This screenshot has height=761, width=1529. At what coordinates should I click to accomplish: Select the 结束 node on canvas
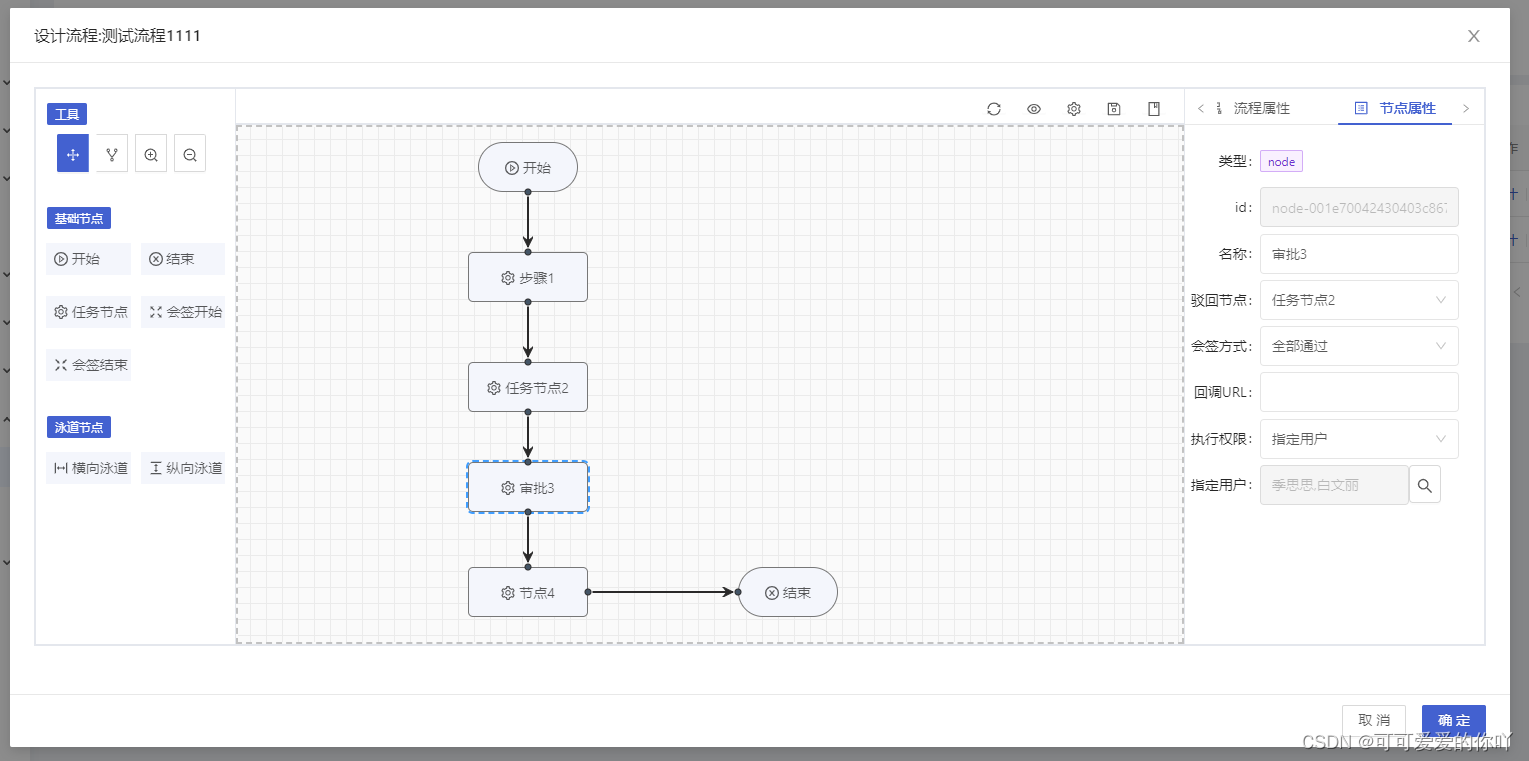pos(788,592)
